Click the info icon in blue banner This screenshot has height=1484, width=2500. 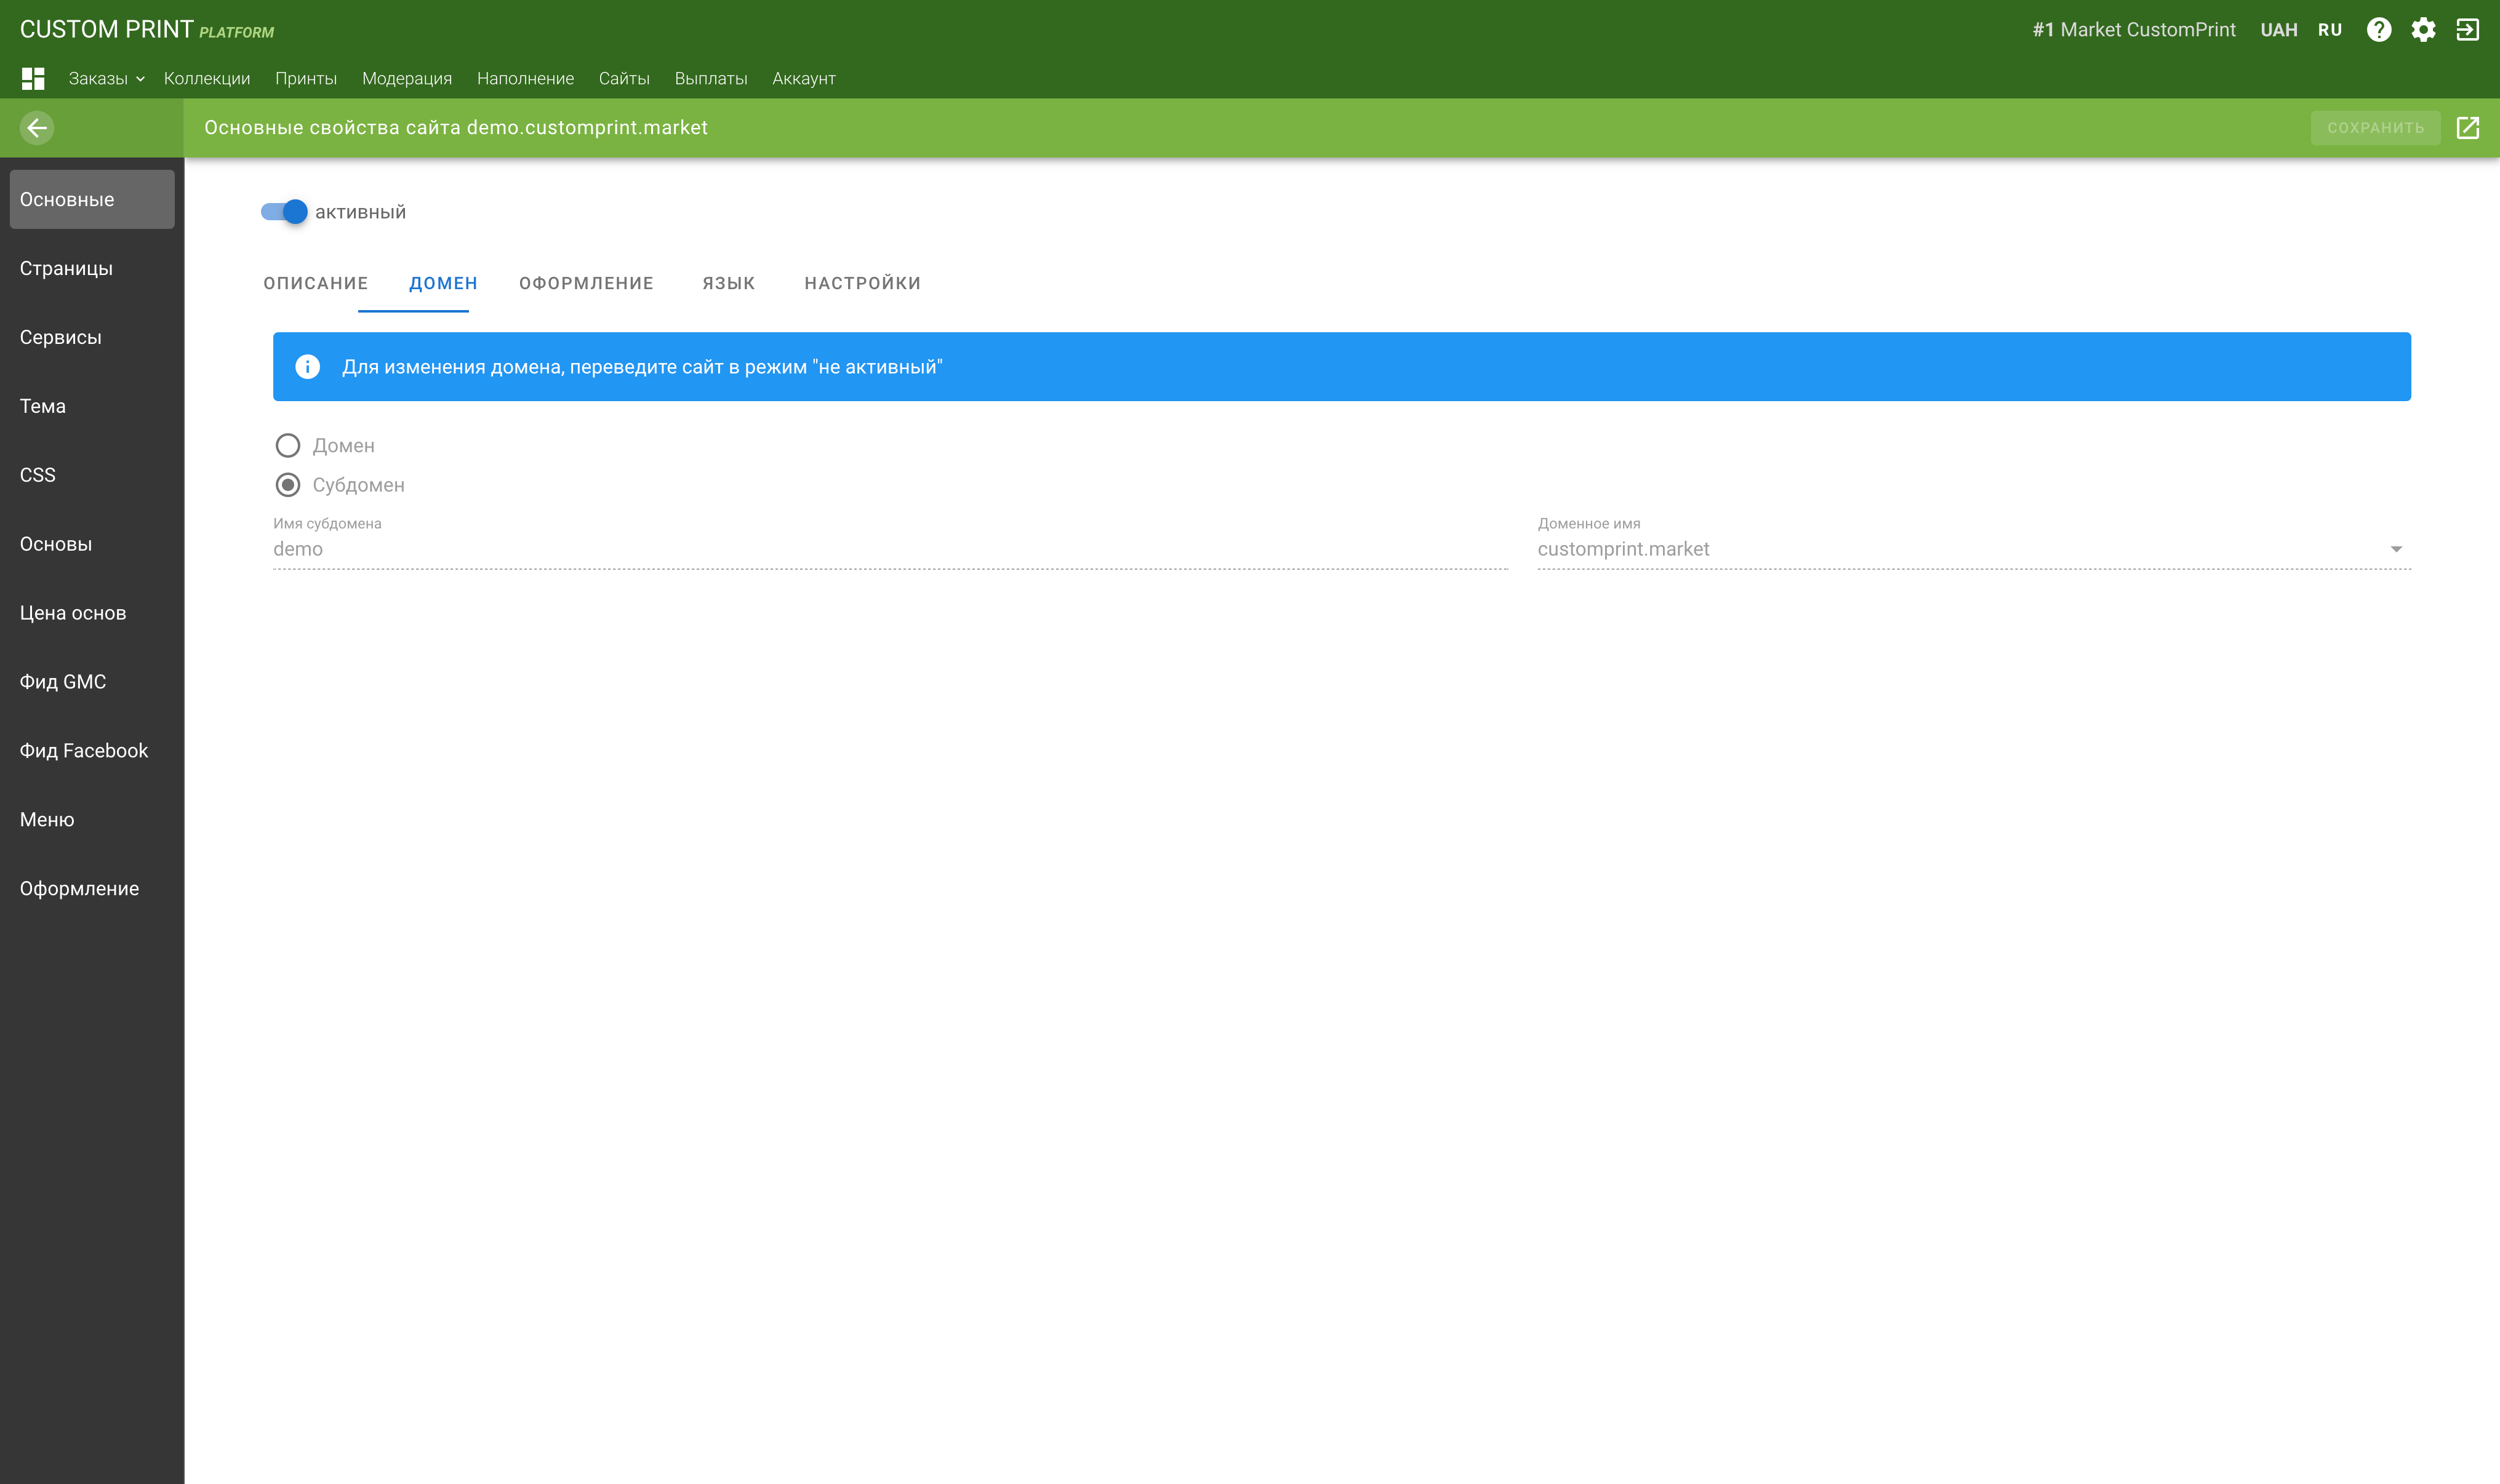click(x=308, y=367)
